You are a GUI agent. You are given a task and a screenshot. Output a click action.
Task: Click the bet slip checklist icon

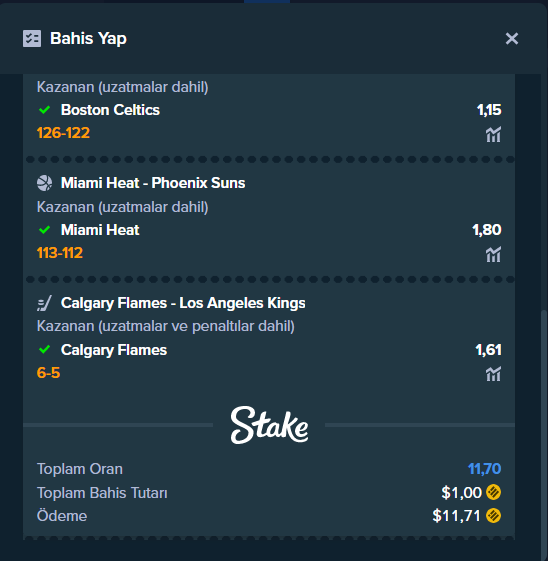tap(32, 39)
